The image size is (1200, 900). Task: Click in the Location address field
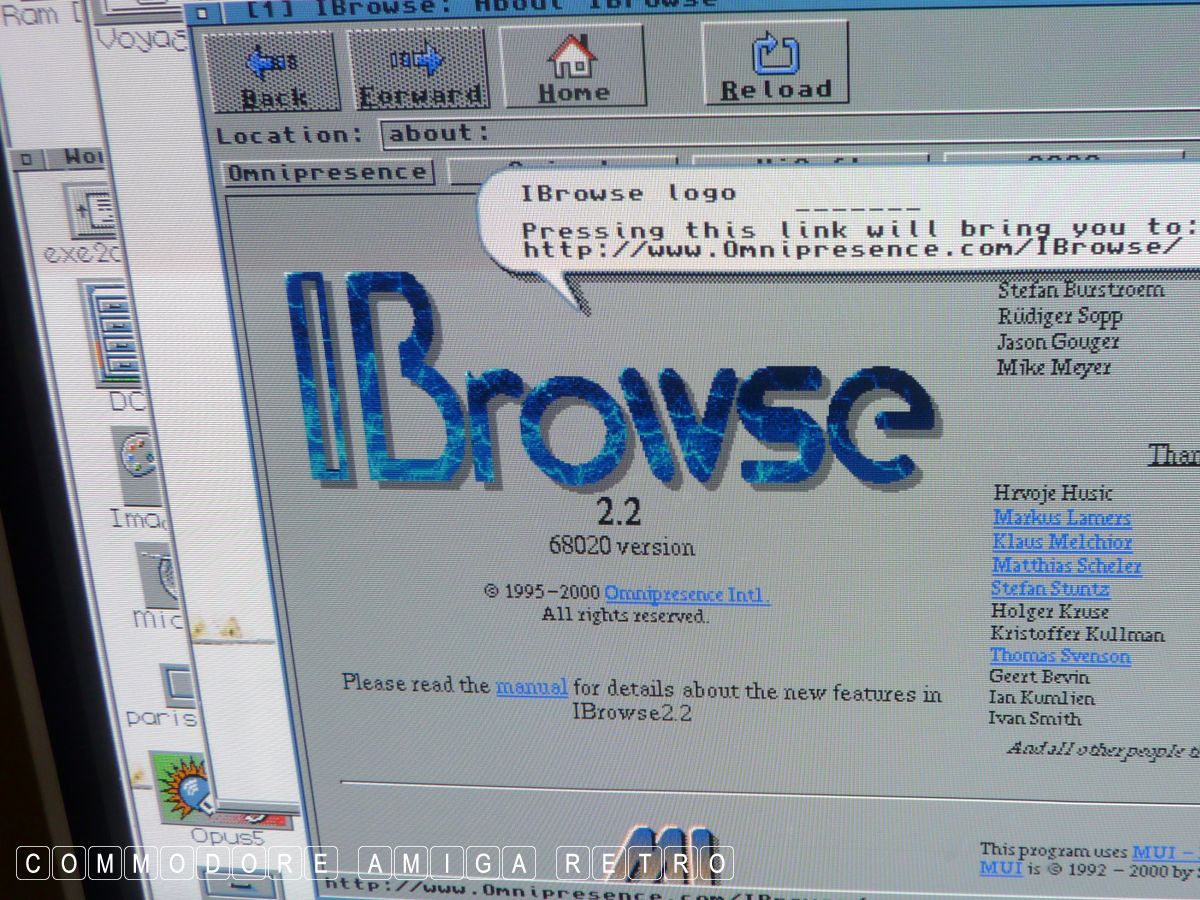780,134
